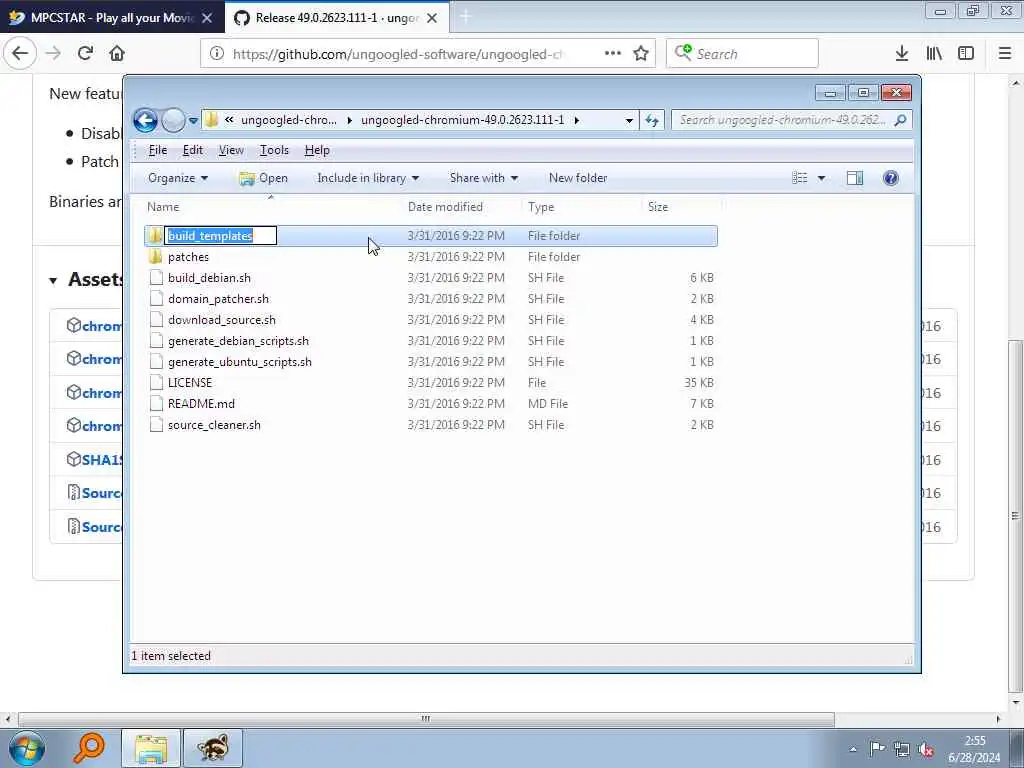Click Explorer's blue Back arrow button
Image resolution: width=1024 pixels, height=768 pixels.
146,120
